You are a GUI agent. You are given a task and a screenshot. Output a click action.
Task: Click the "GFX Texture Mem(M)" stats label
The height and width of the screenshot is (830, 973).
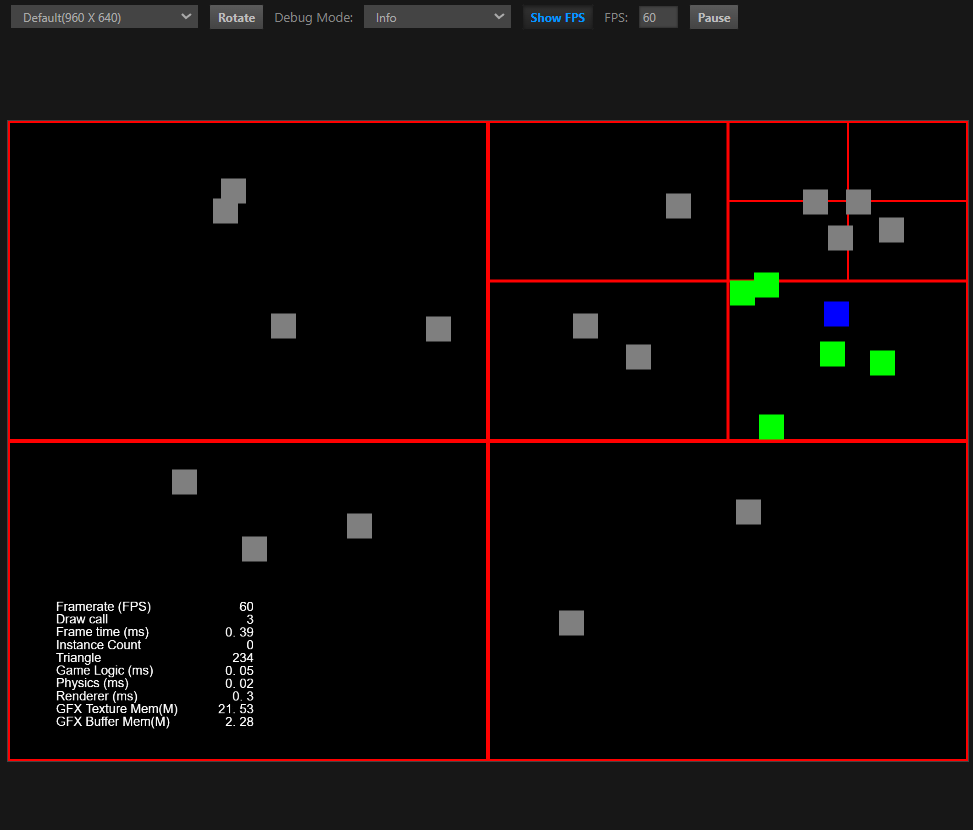[x=117, y=708]
